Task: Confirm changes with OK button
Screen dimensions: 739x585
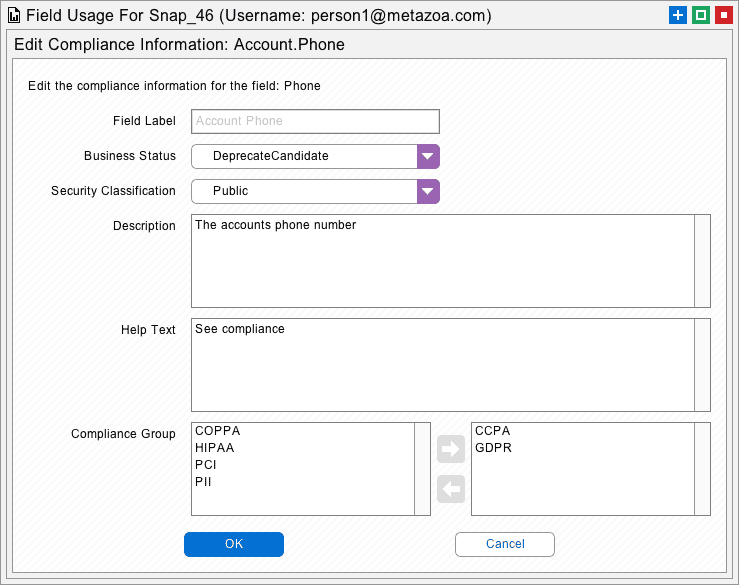Action: click(x=234, y=544)
